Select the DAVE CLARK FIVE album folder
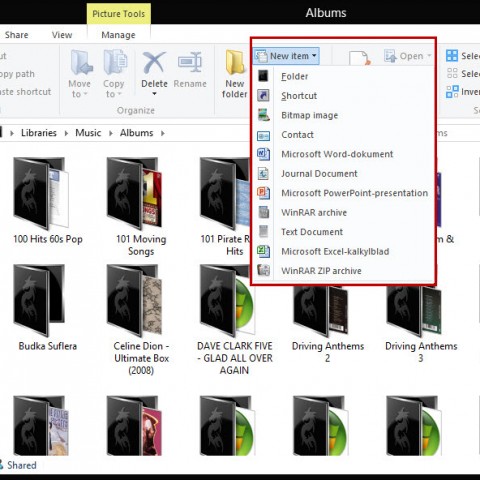This screenshot has width=480, height=480. 234,320
